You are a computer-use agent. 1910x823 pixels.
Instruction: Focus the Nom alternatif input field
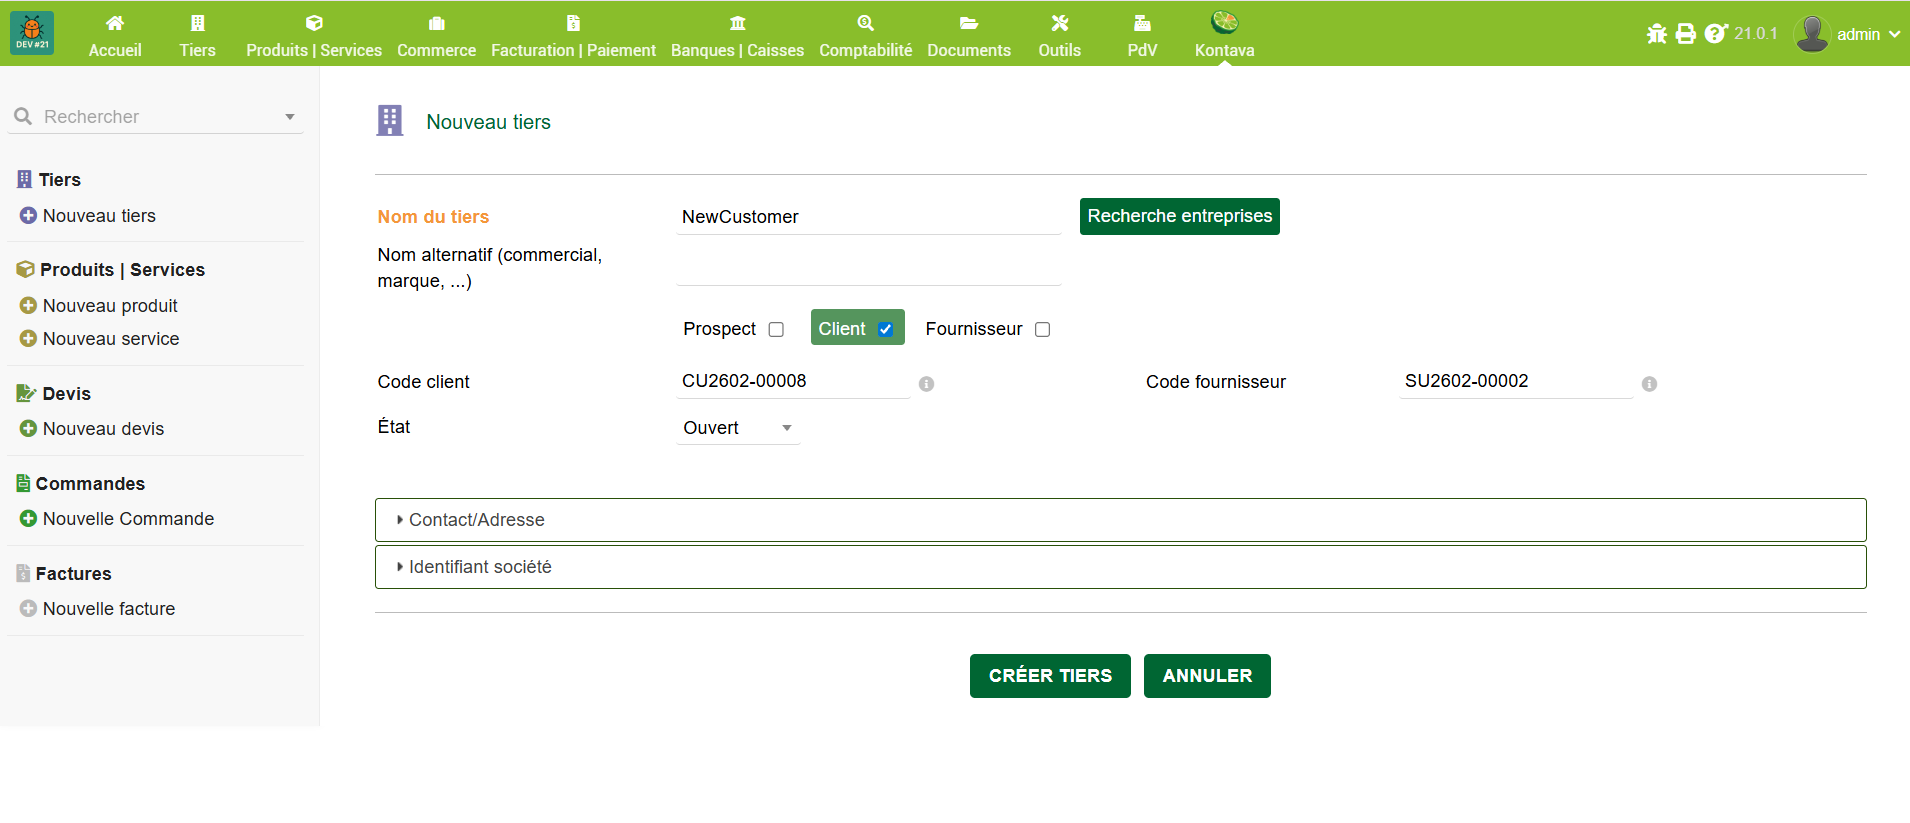click(x=868, y=268)
